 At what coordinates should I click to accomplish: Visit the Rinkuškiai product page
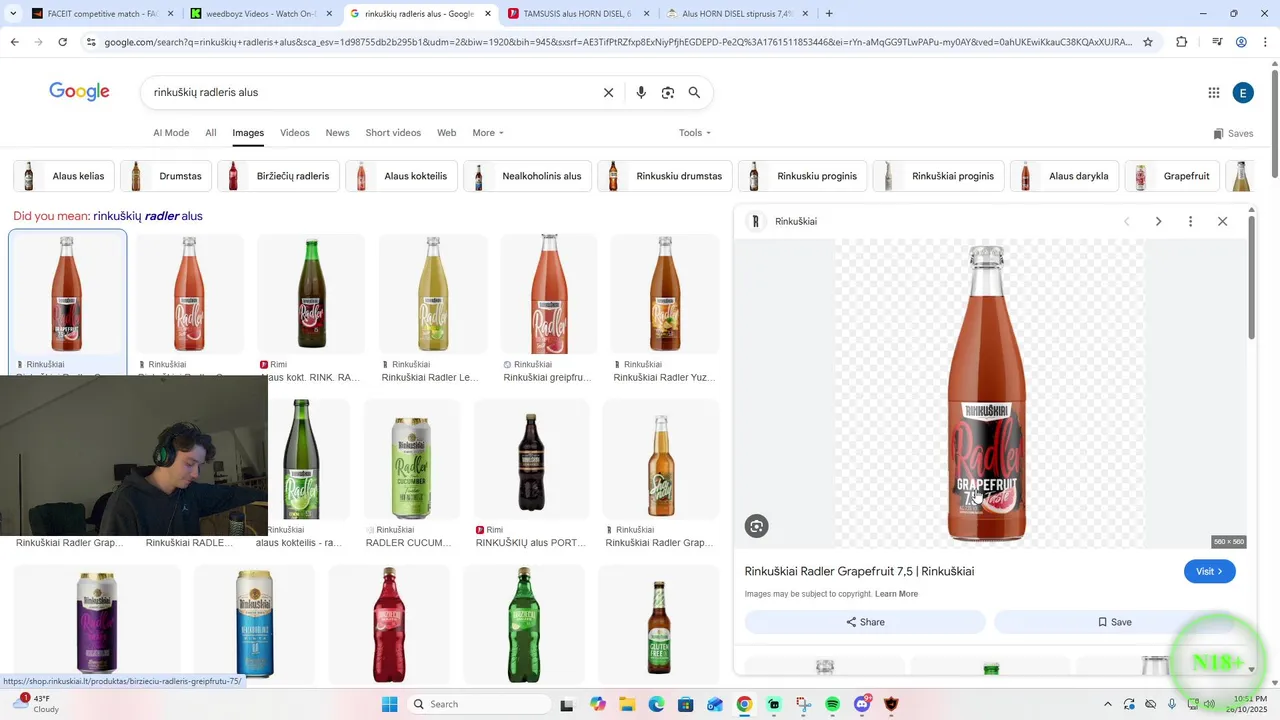[1210, 571]
